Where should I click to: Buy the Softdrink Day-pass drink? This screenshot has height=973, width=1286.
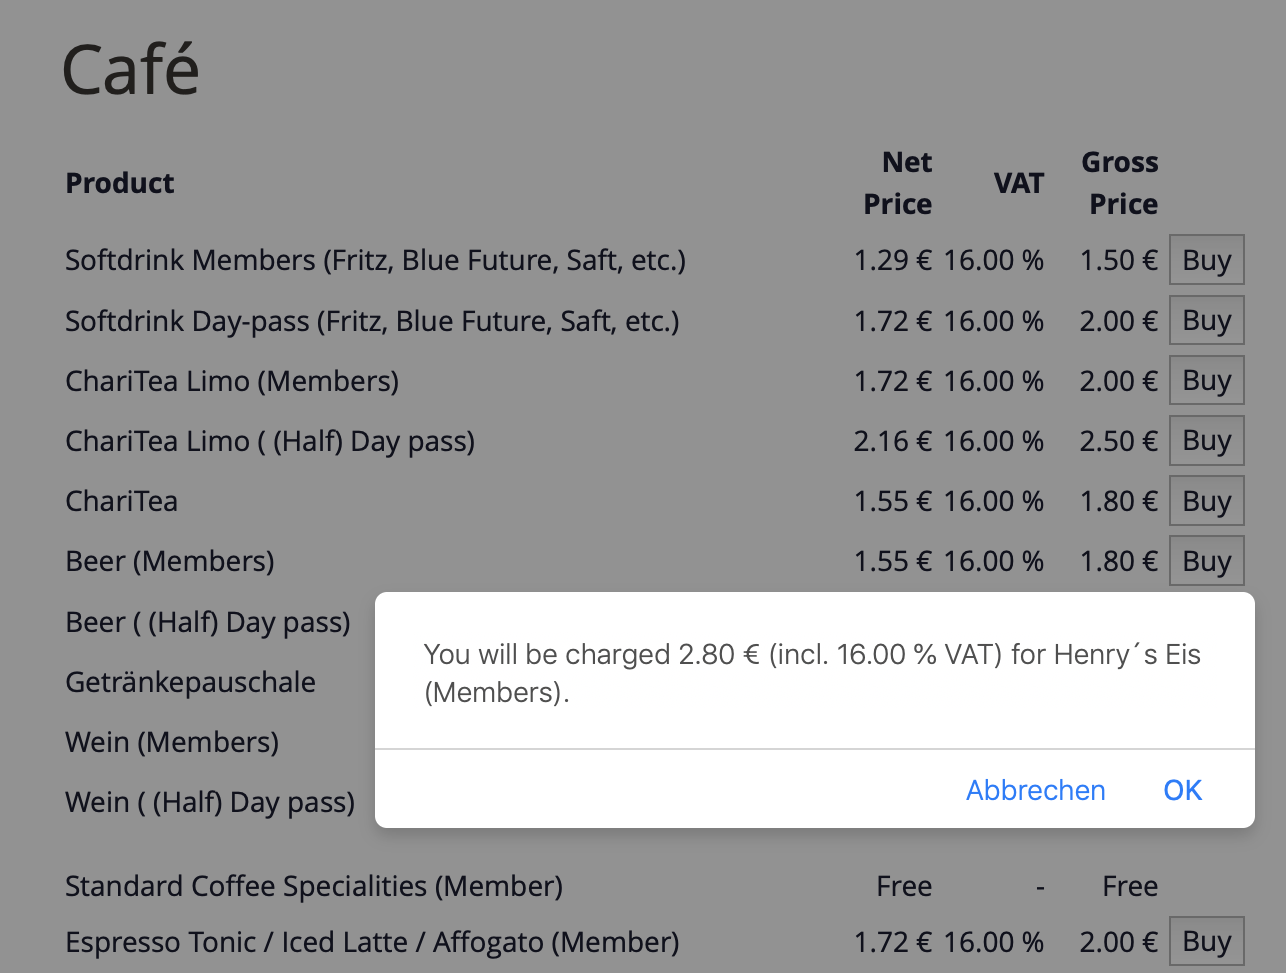pyautogui.click(x=1206, y=320)
